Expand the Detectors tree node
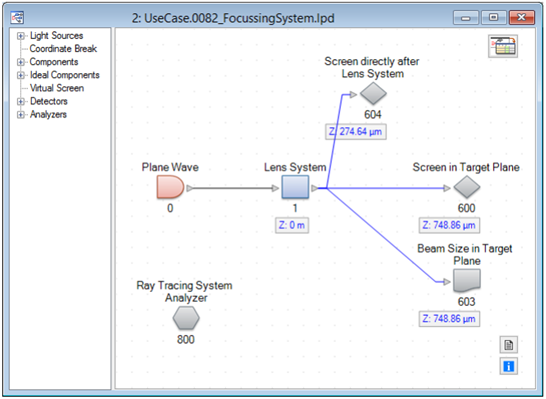546x399 pixels. coord(21,101)
